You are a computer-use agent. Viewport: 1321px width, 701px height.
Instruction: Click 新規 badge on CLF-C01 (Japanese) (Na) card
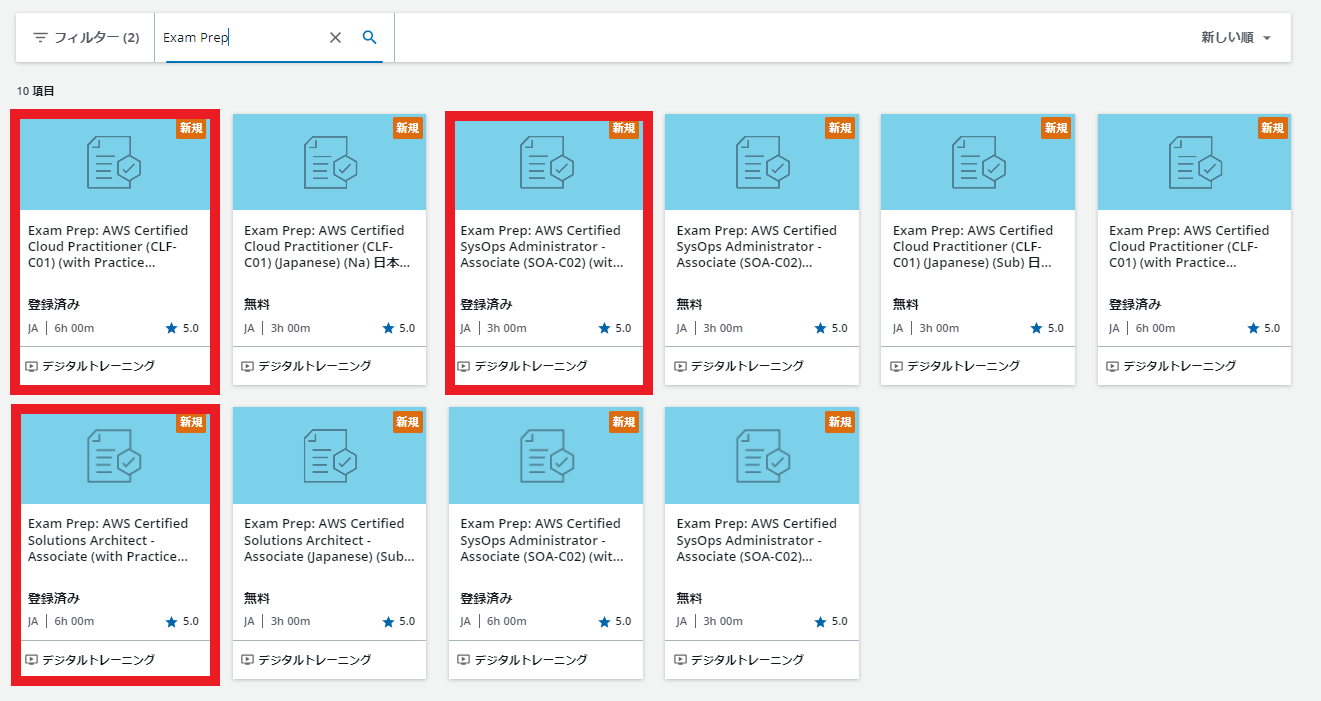coord(407,128)
